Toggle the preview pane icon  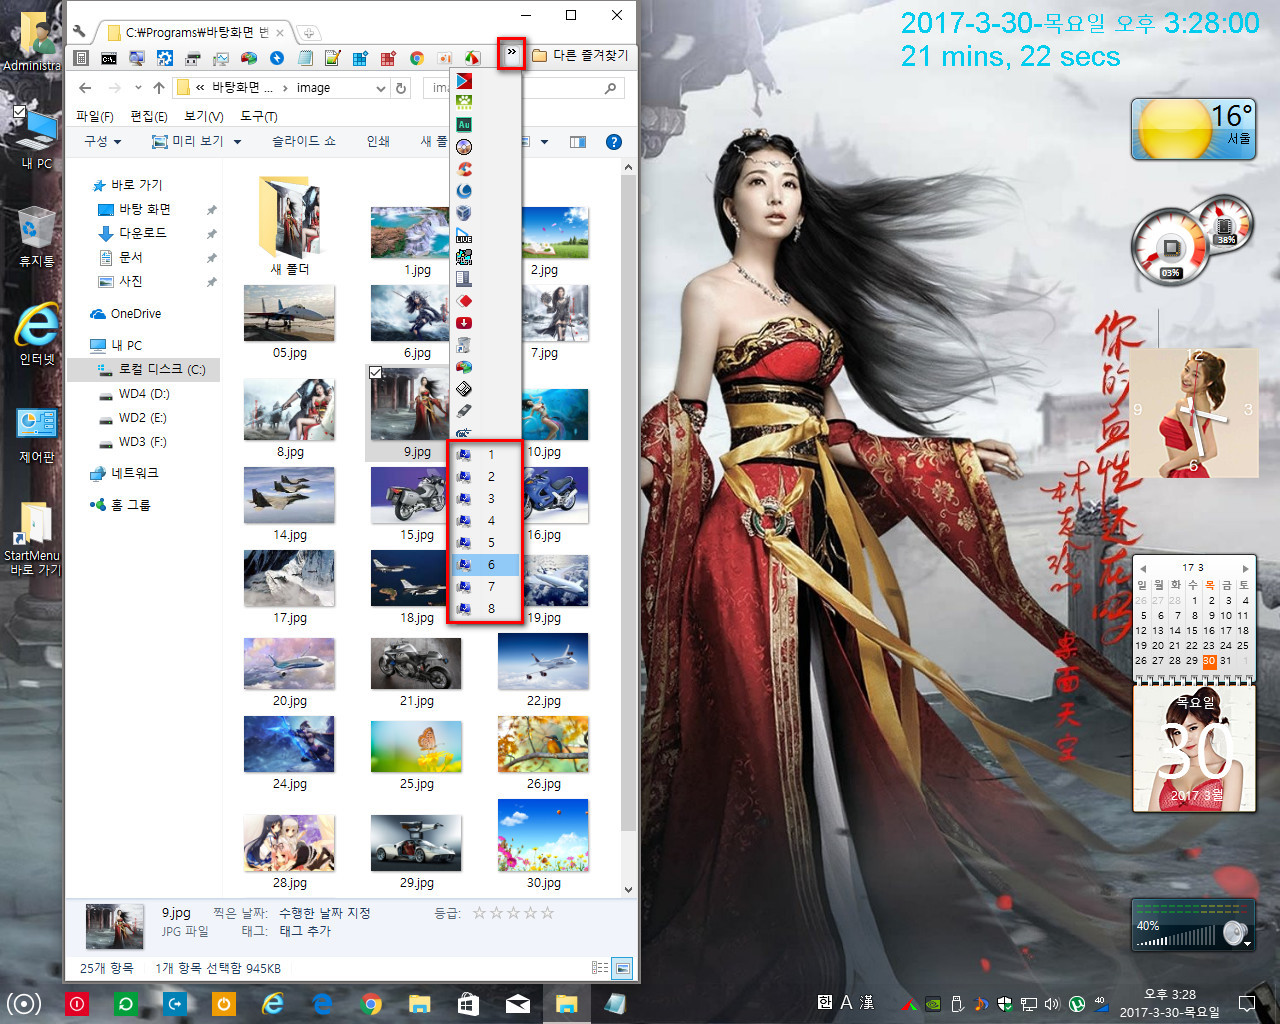[x=578, y=142]
